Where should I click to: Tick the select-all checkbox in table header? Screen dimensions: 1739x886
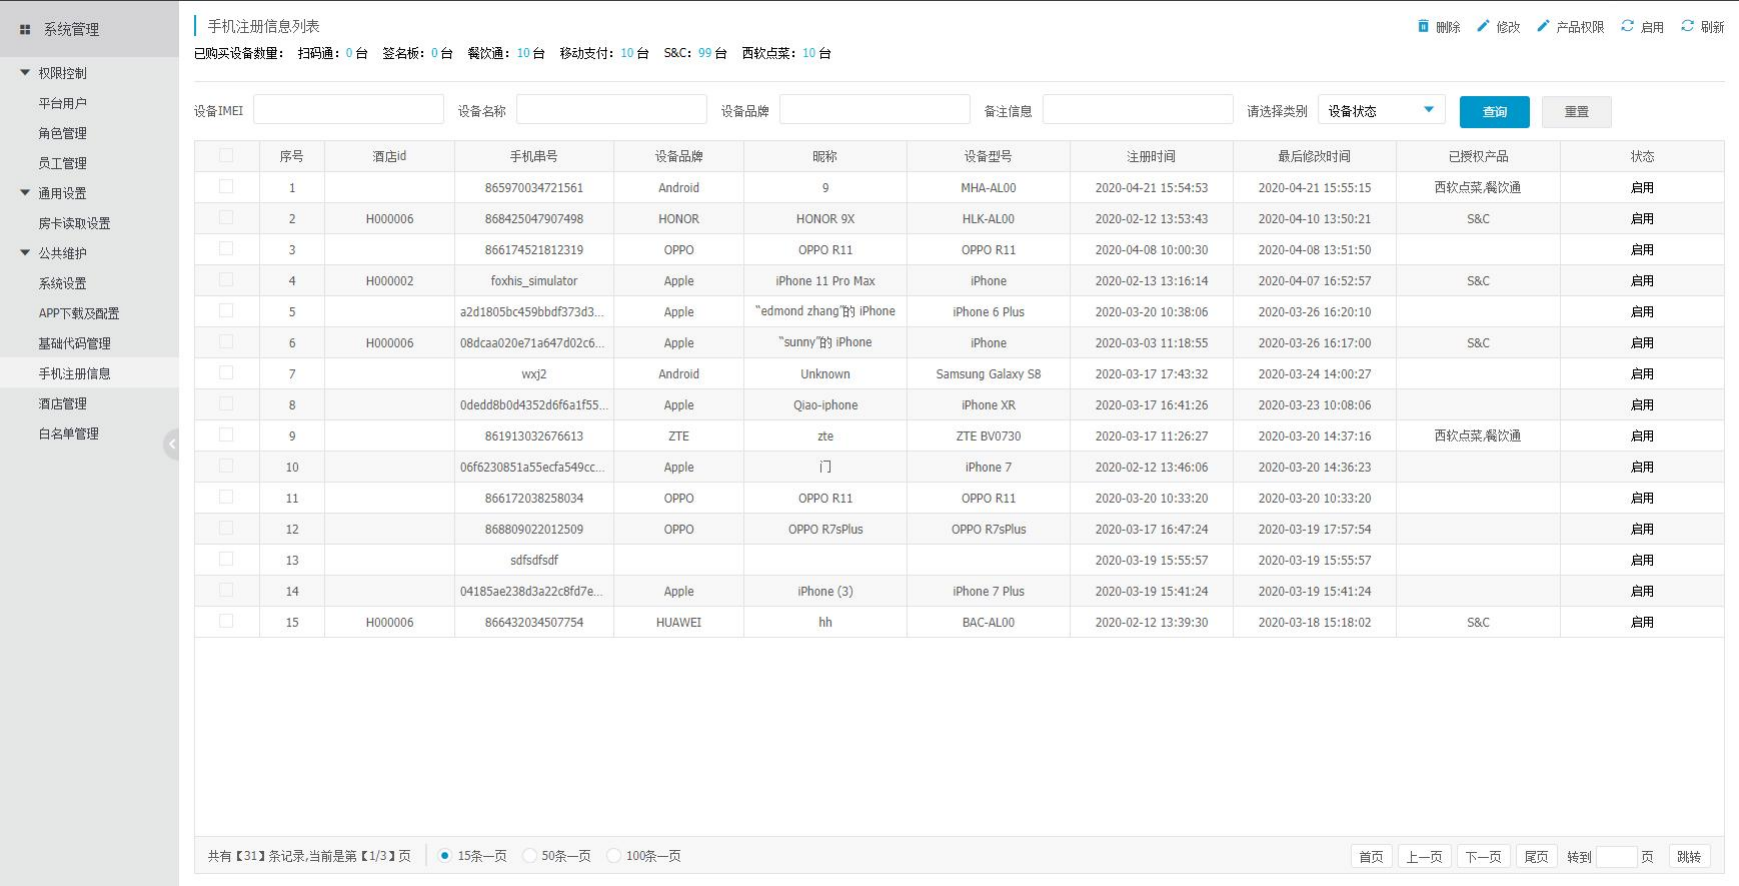226,155
